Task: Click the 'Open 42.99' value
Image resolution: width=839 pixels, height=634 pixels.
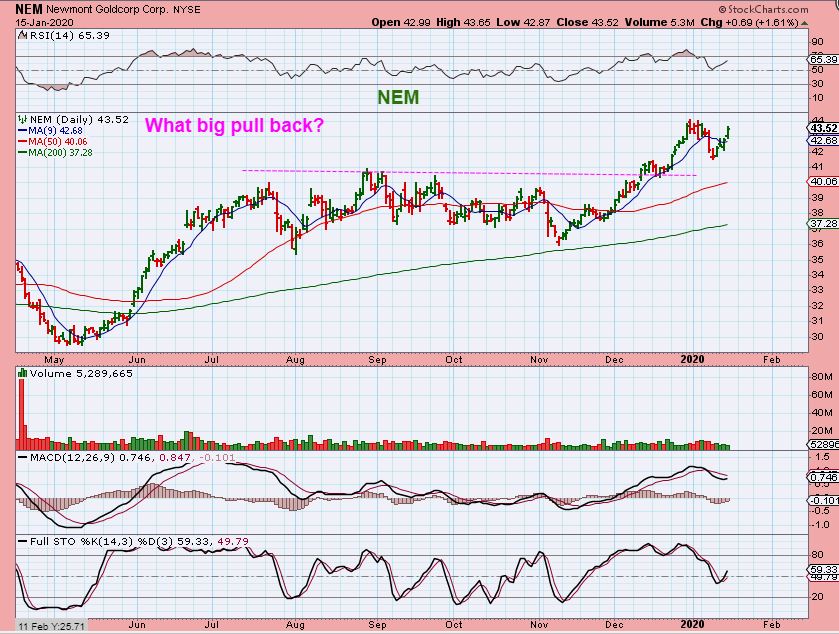Action: [x=401, y=22]
